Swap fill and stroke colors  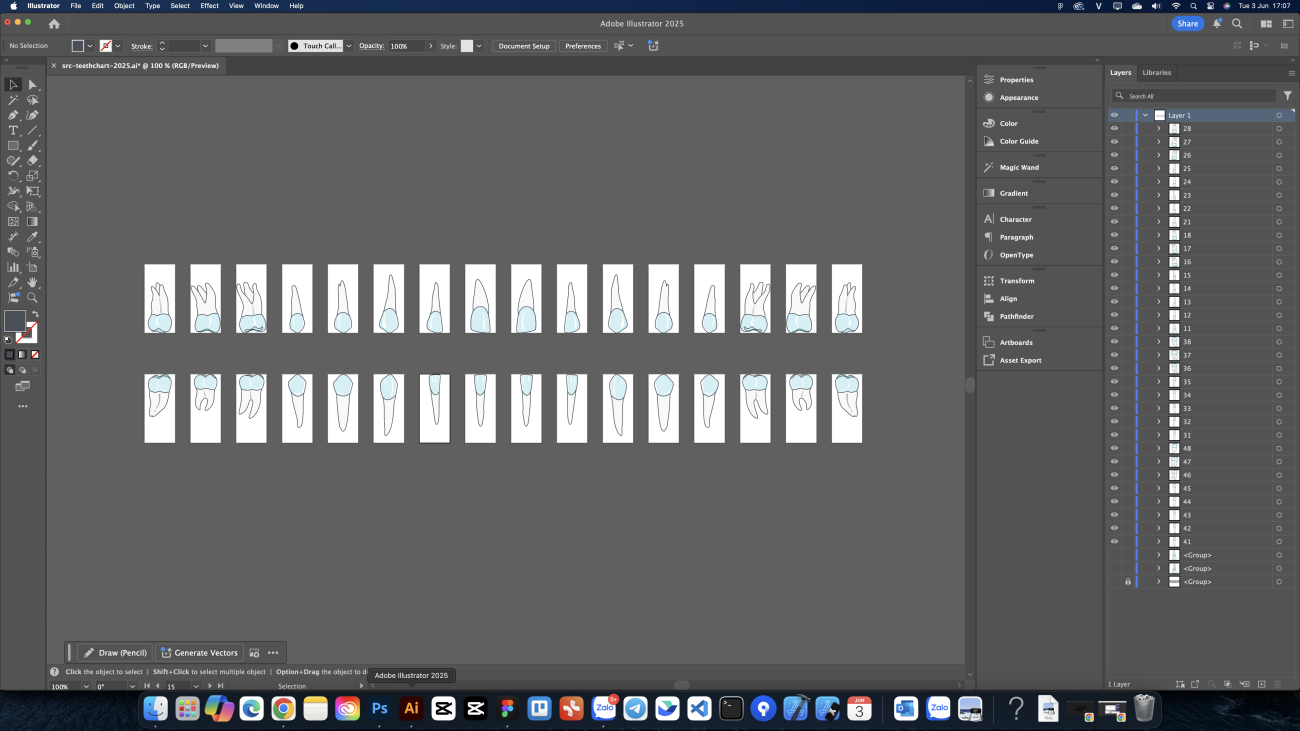tap(33, 314)
